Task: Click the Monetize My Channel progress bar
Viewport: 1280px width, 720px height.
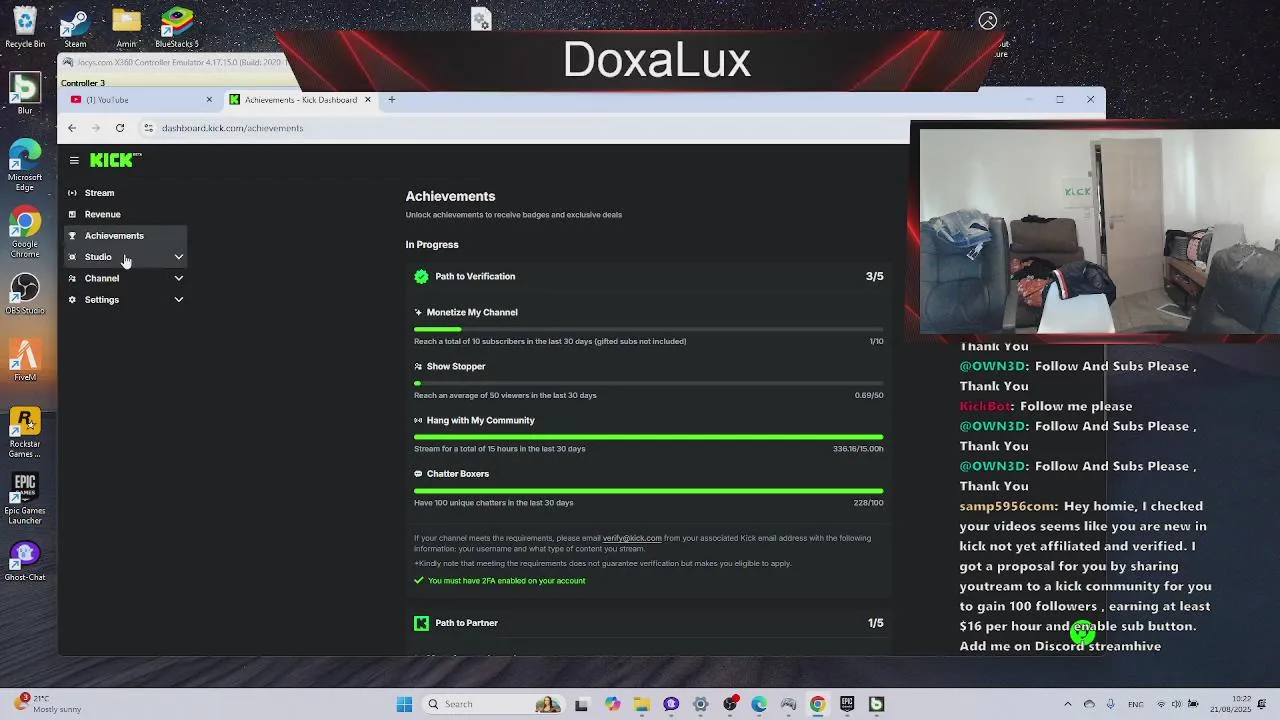Action: (x=648, y=328)
